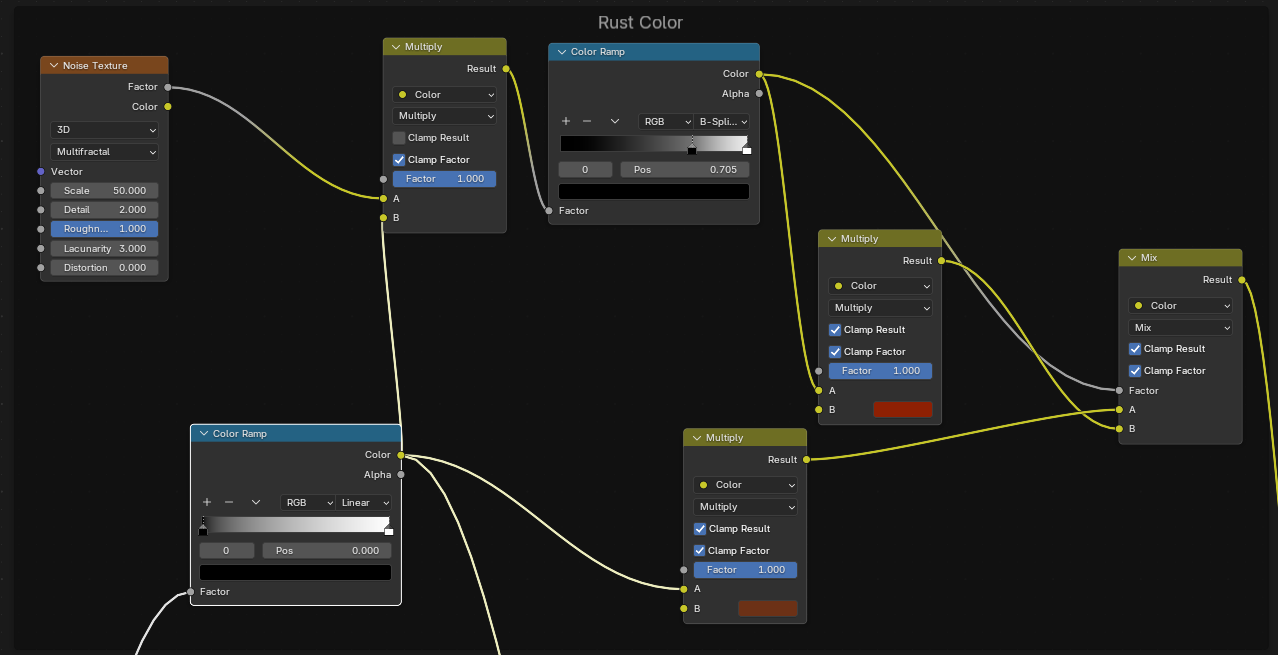This screenshot has height=655, width=1278.
Task: Open the stop tools menu in the Linear Color Ramp
Action: click(256, 503)
